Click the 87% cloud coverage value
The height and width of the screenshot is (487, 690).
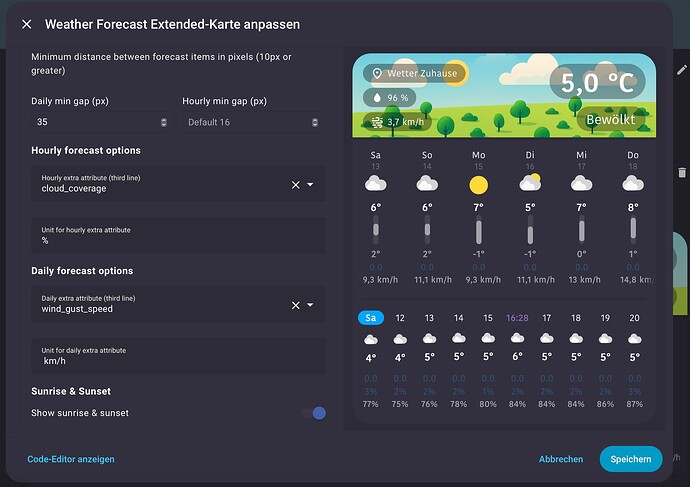(x=635, y=404)
